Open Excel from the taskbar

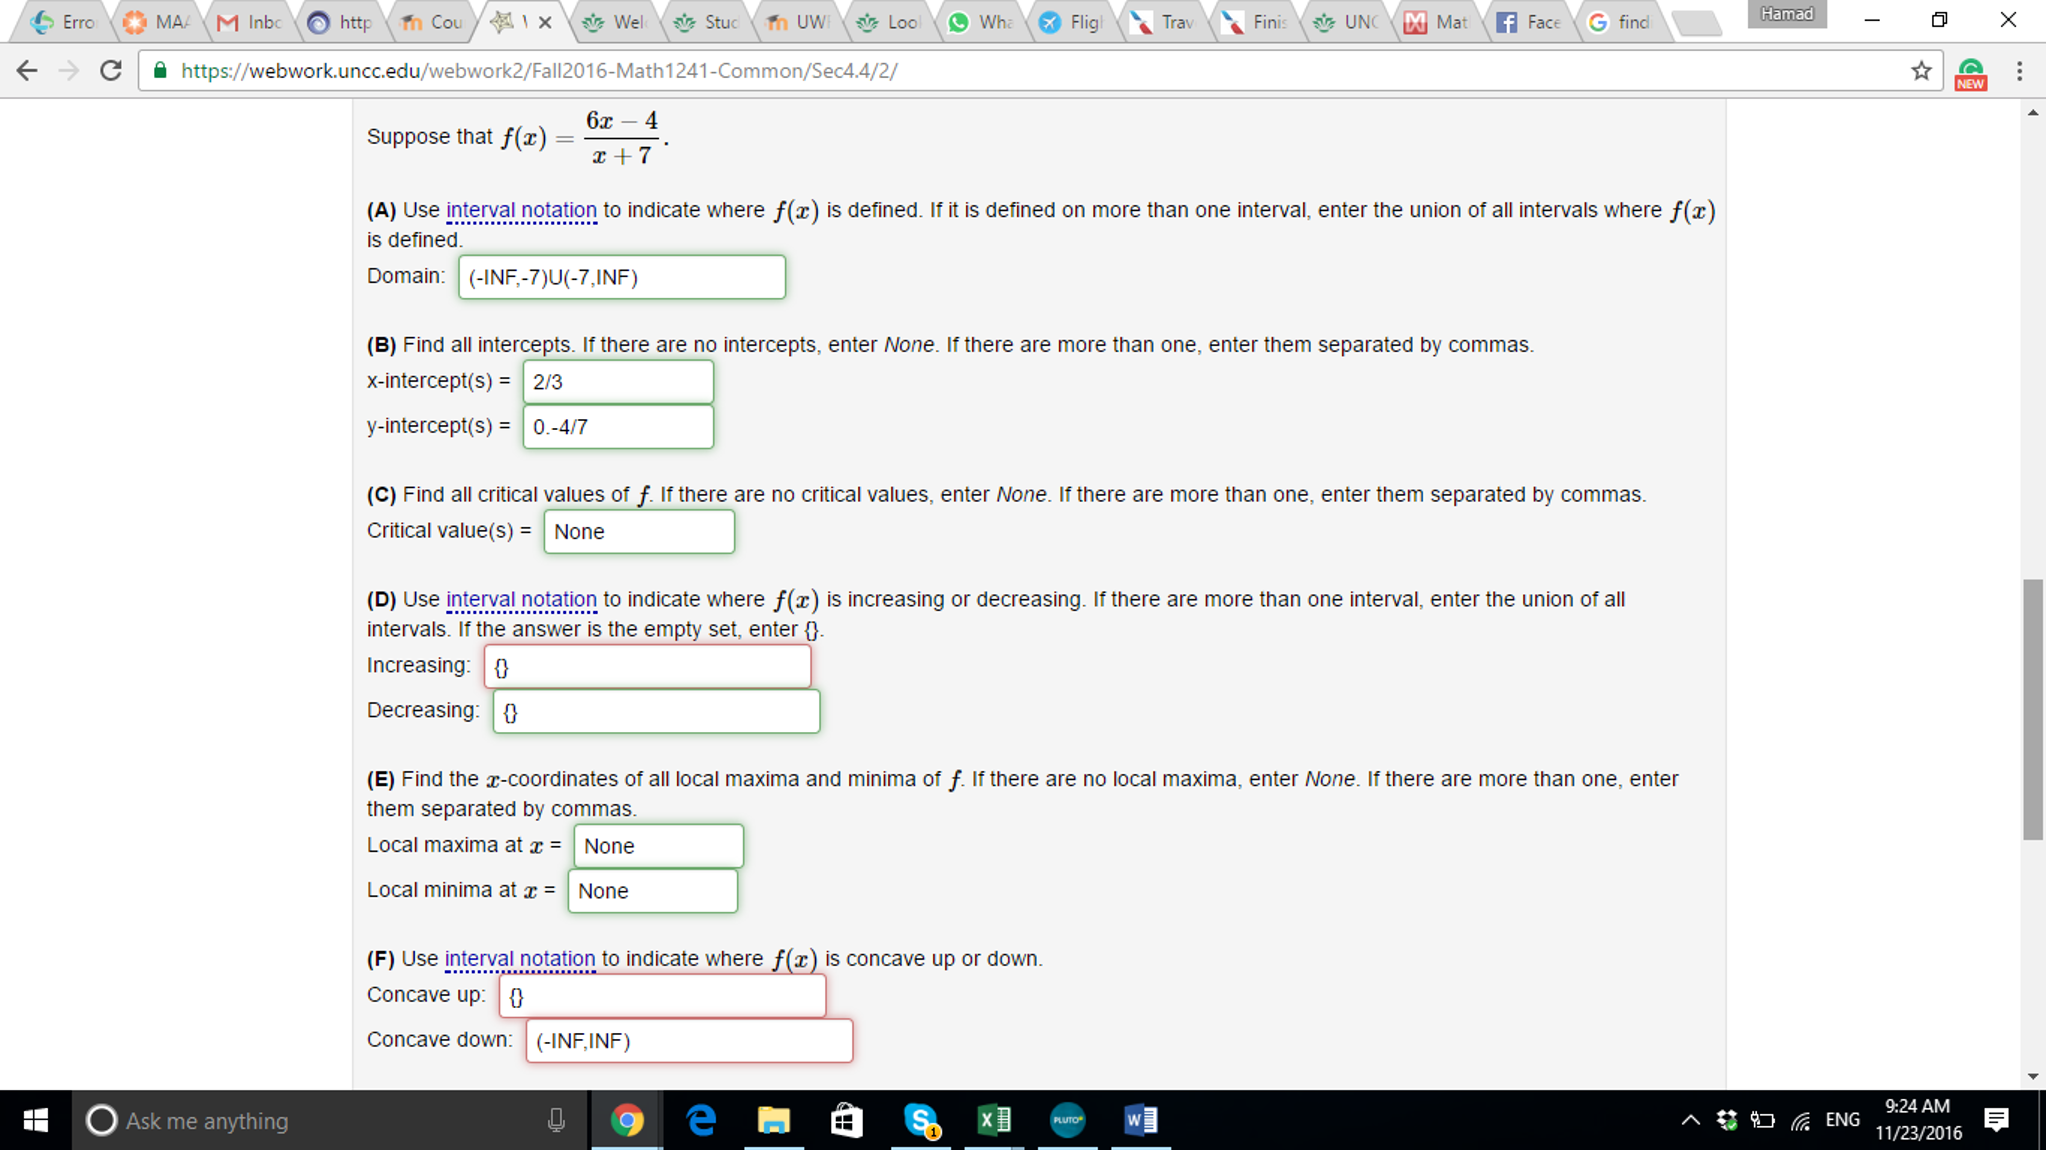point(994,1120)
